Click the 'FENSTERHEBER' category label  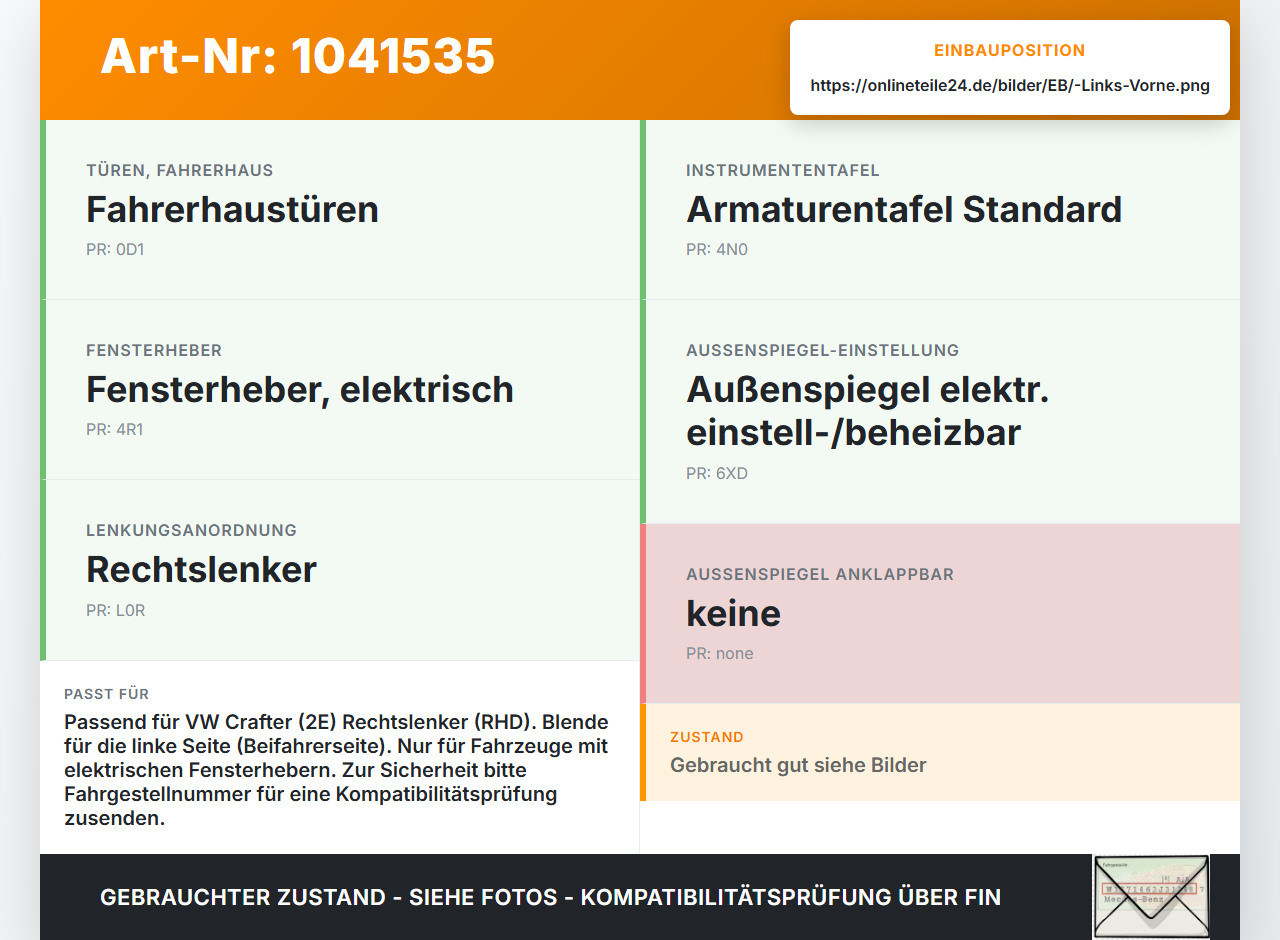(x=154, y=351)
